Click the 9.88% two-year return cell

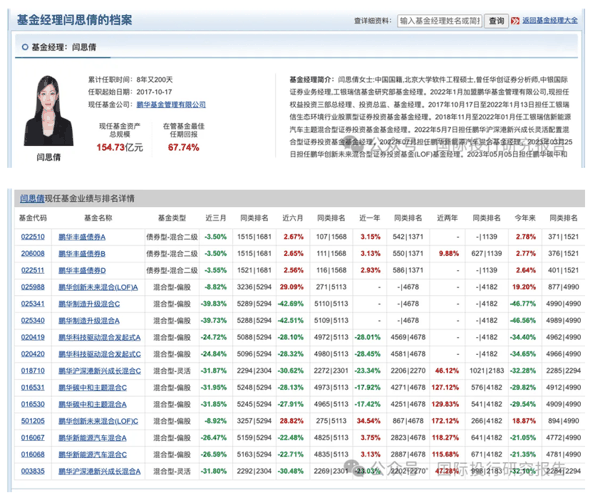coord(448,254)
